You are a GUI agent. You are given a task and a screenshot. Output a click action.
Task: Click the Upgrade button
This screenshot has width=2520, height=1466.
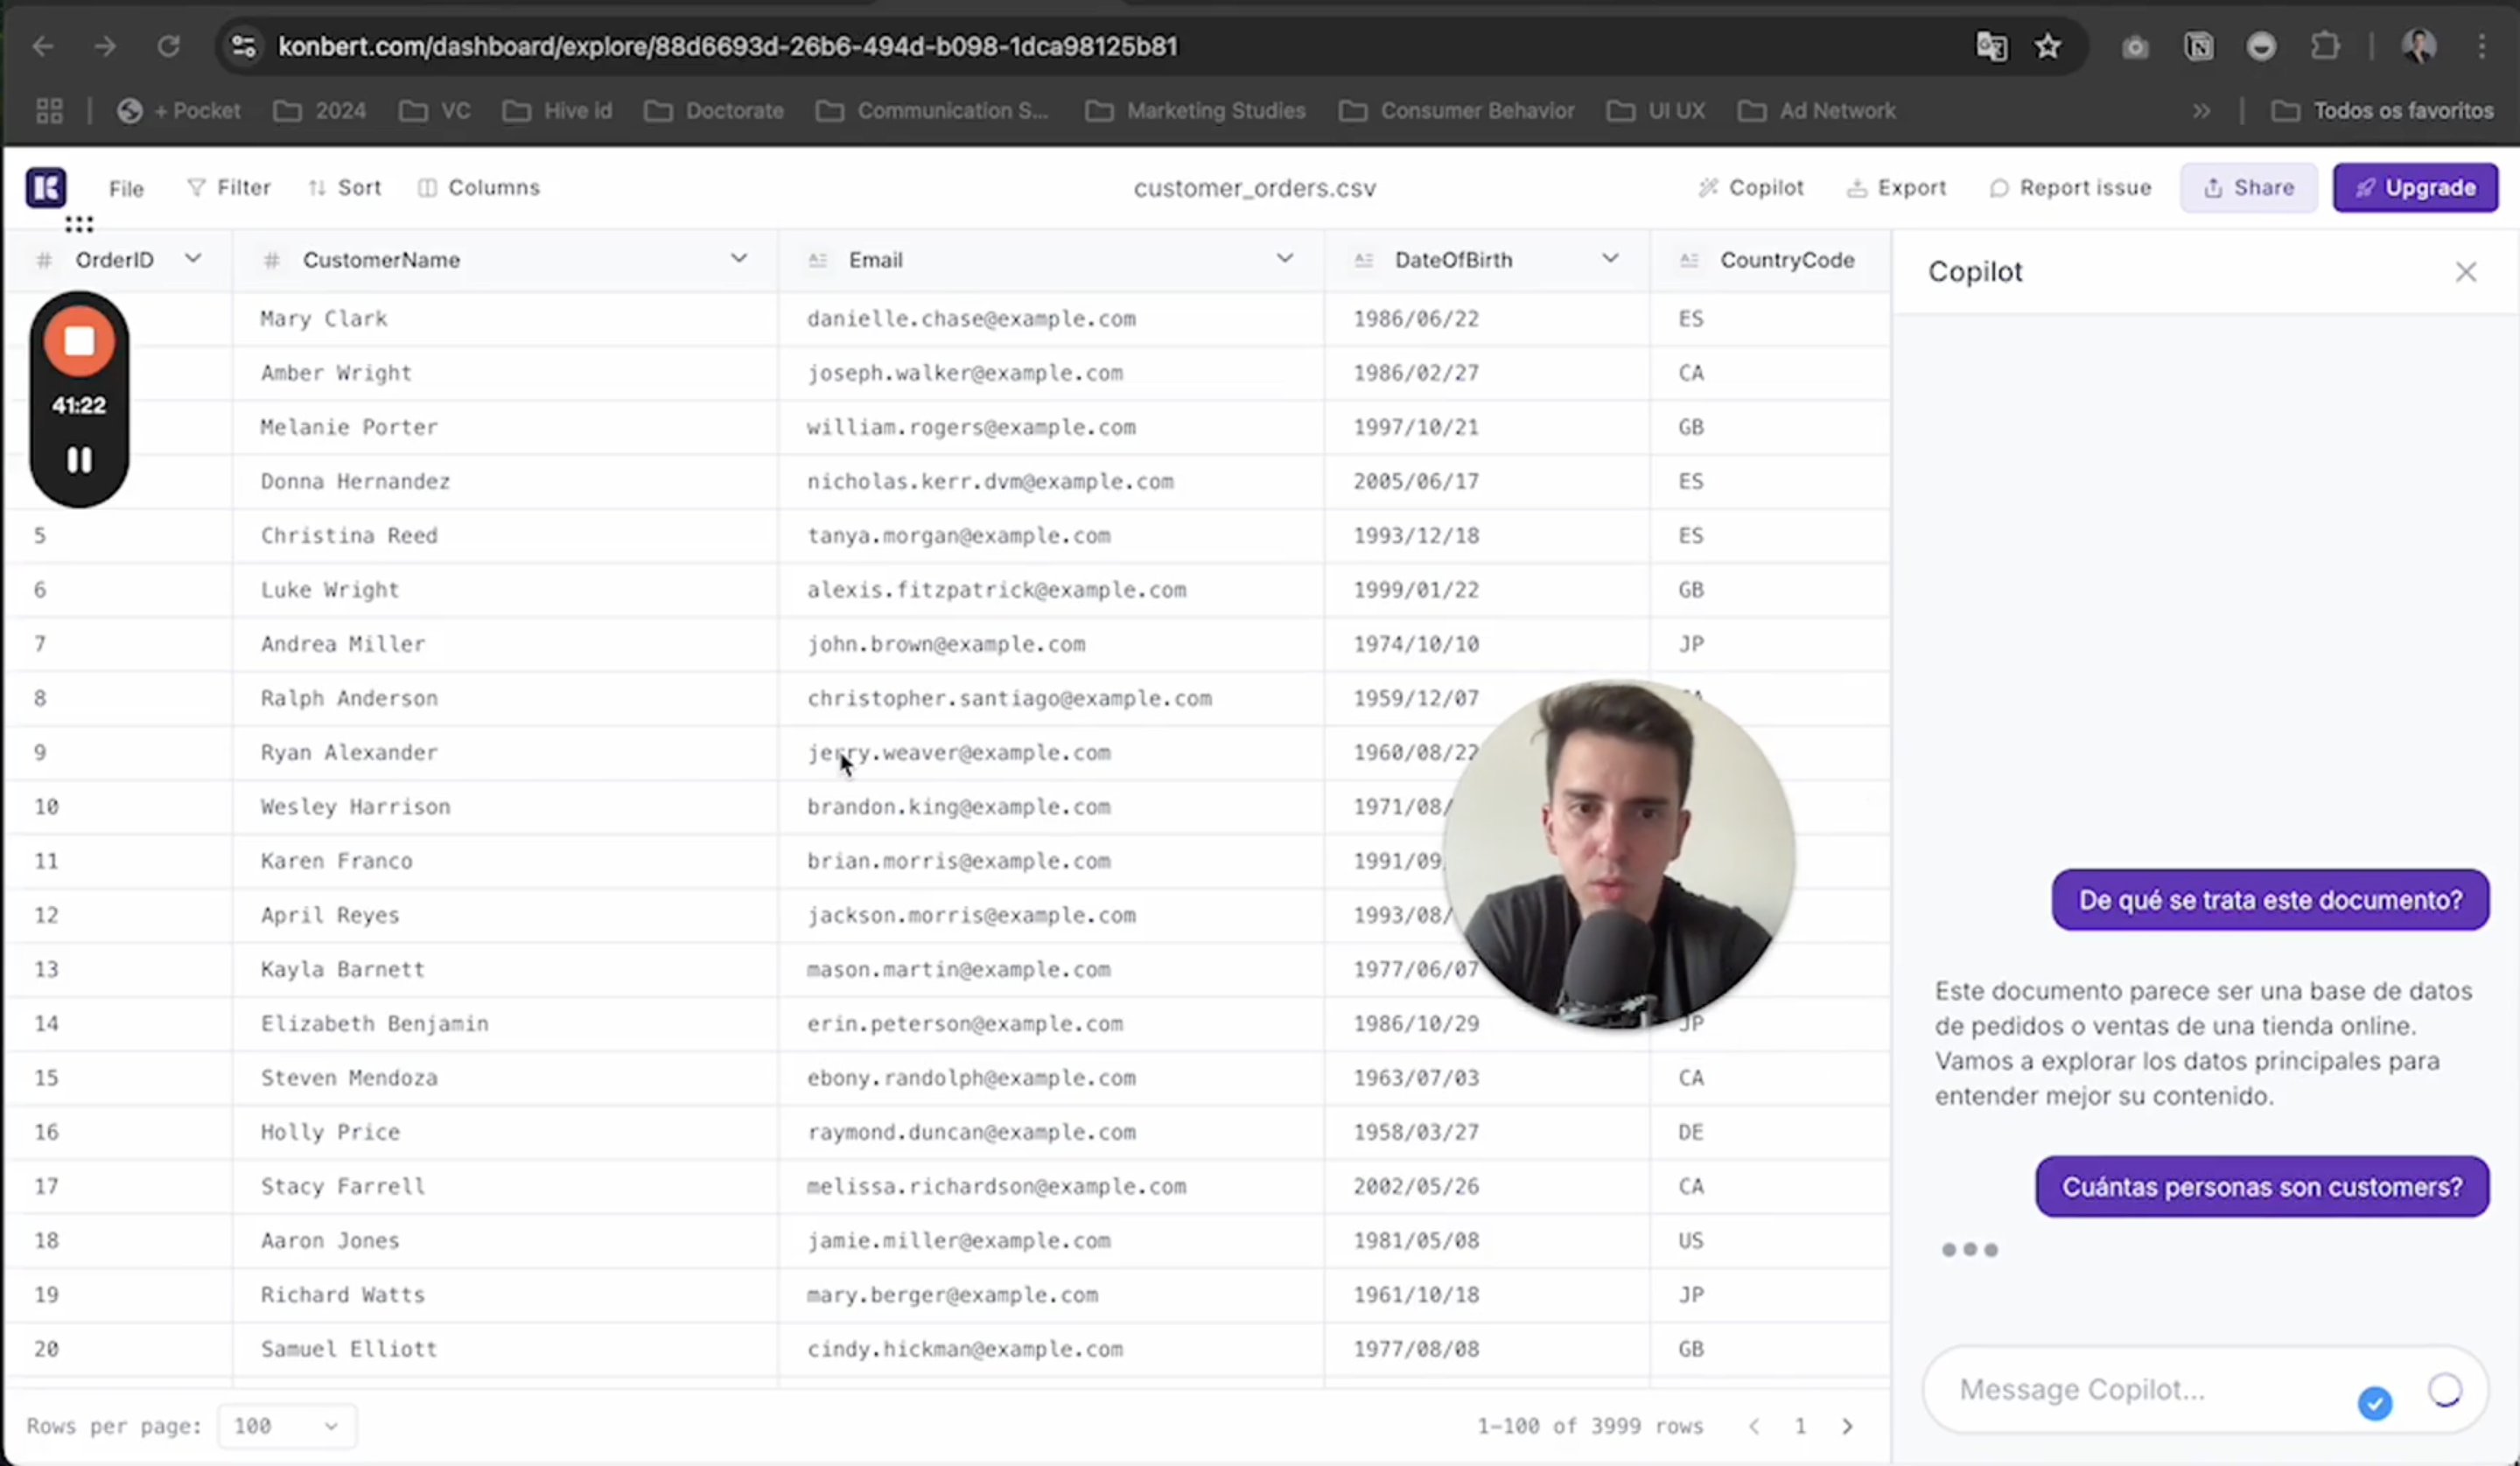(x=2415, y=187)
